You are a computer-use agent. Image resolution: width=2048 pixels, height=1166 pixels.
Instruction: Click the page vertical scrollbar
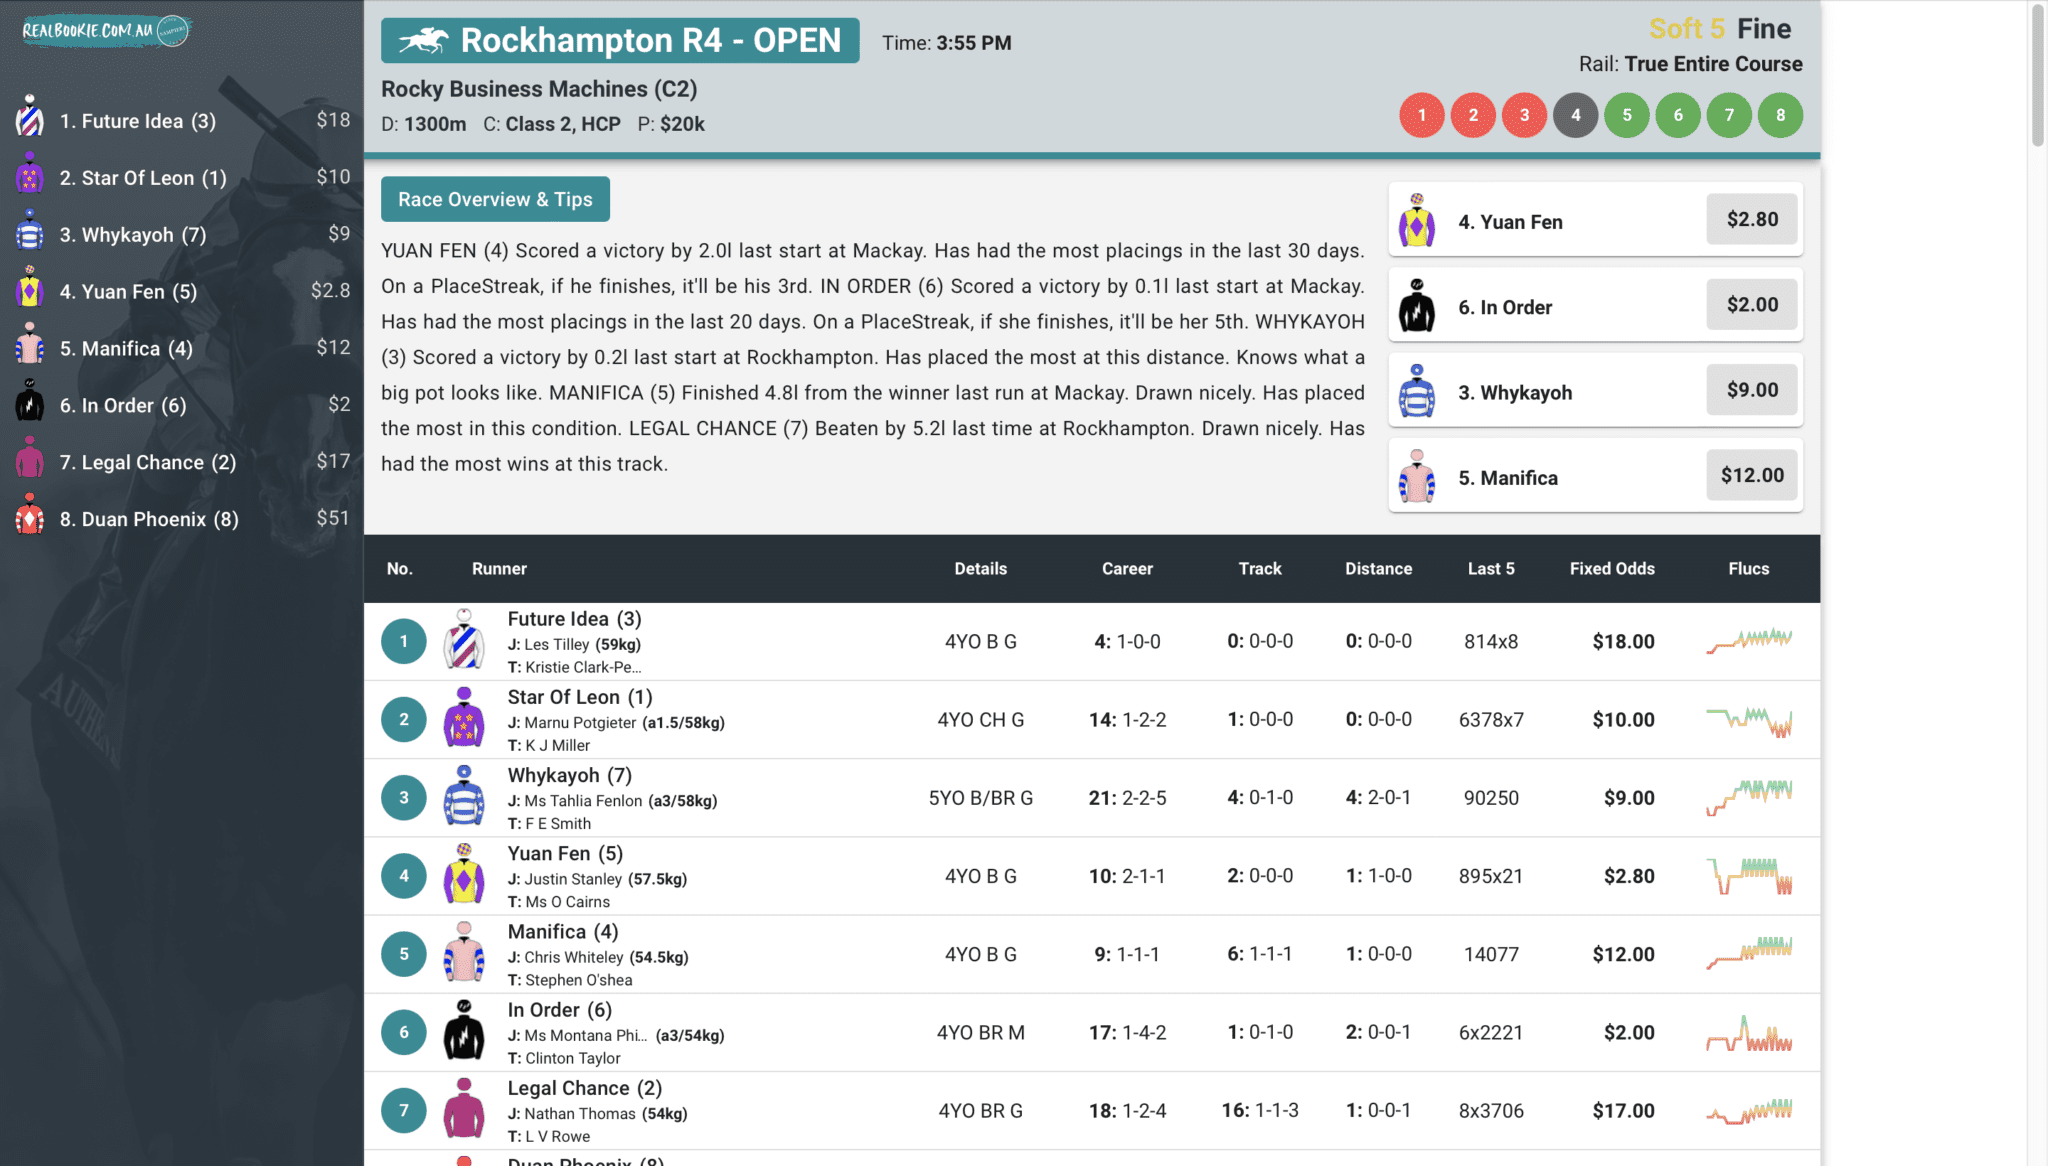pos(2037,75)
